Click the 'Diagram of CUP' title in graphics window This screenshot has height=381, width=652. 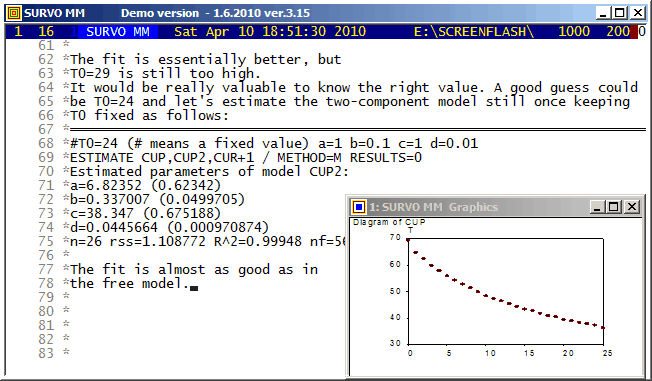(x=389, y=222)
